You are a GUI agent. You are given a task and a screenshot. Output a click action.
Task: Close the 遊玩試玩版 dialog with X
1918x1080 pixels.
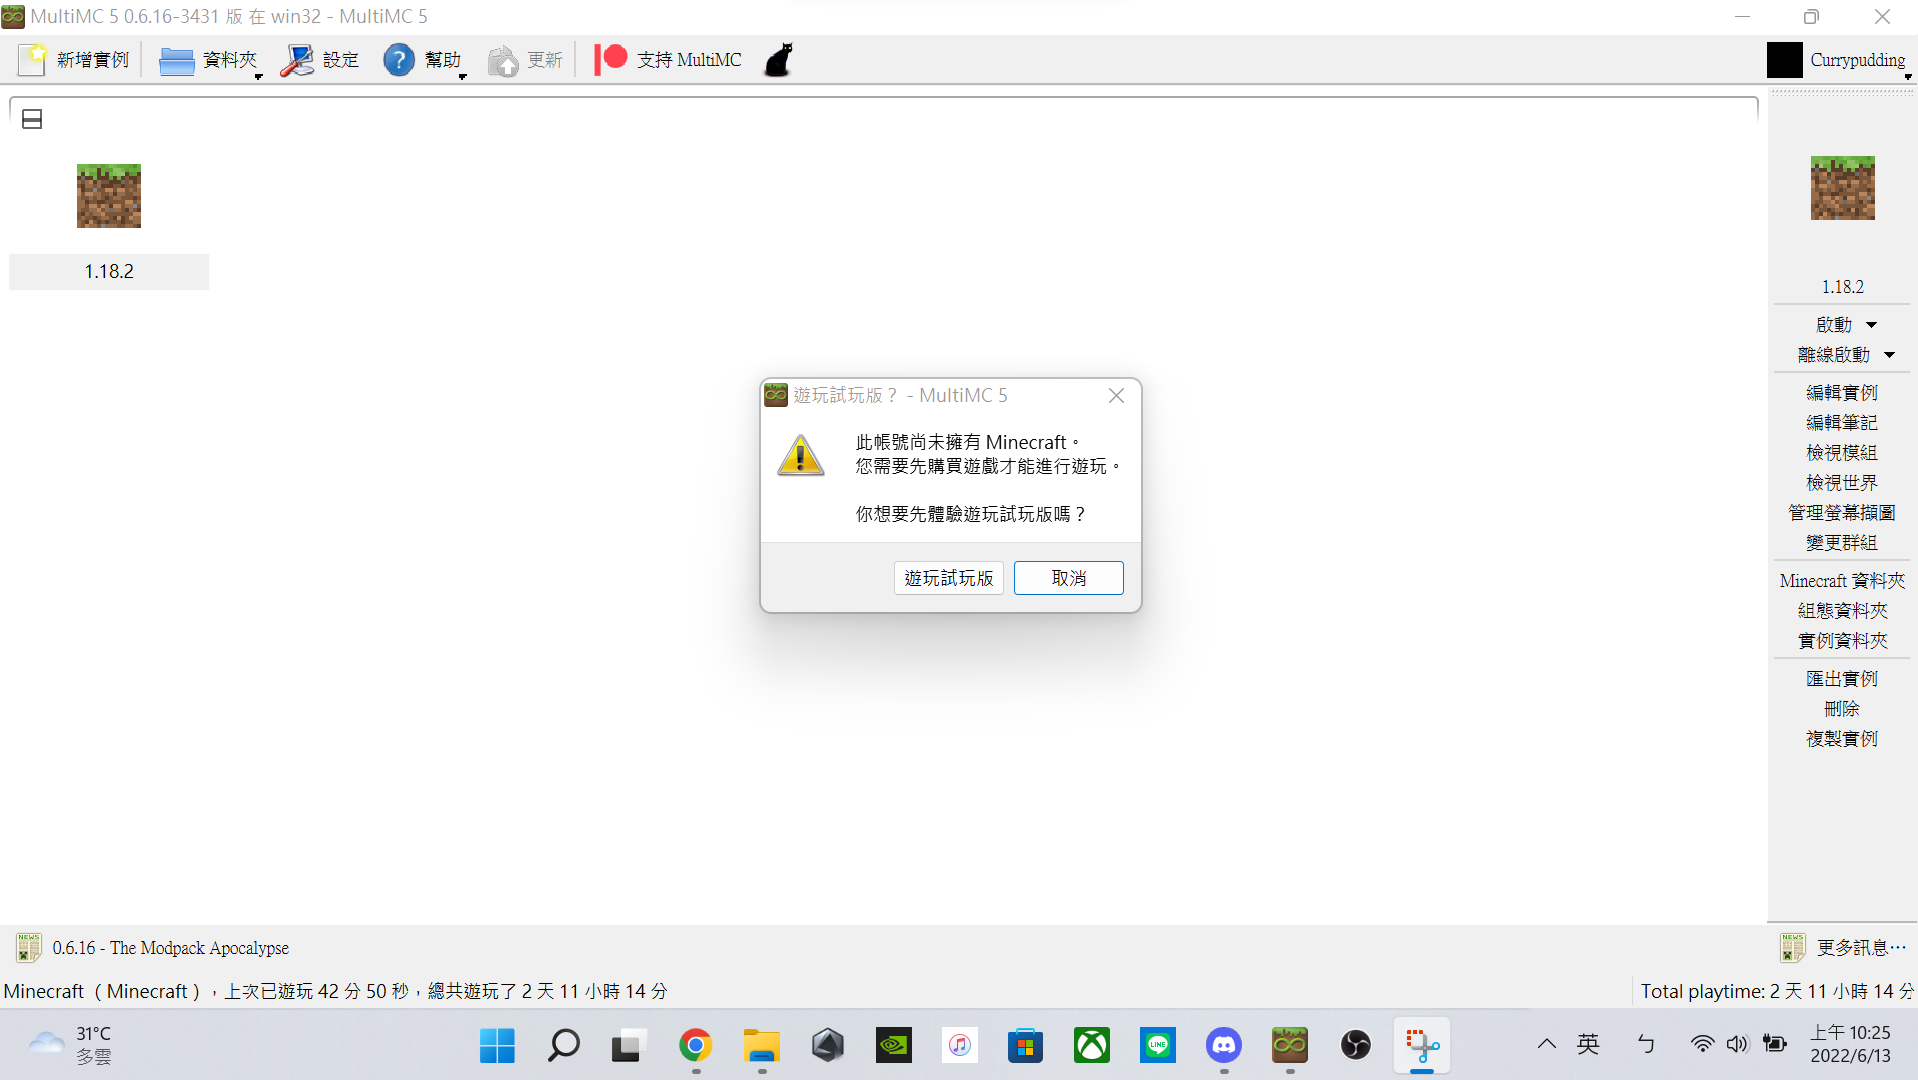point(1117,396)
